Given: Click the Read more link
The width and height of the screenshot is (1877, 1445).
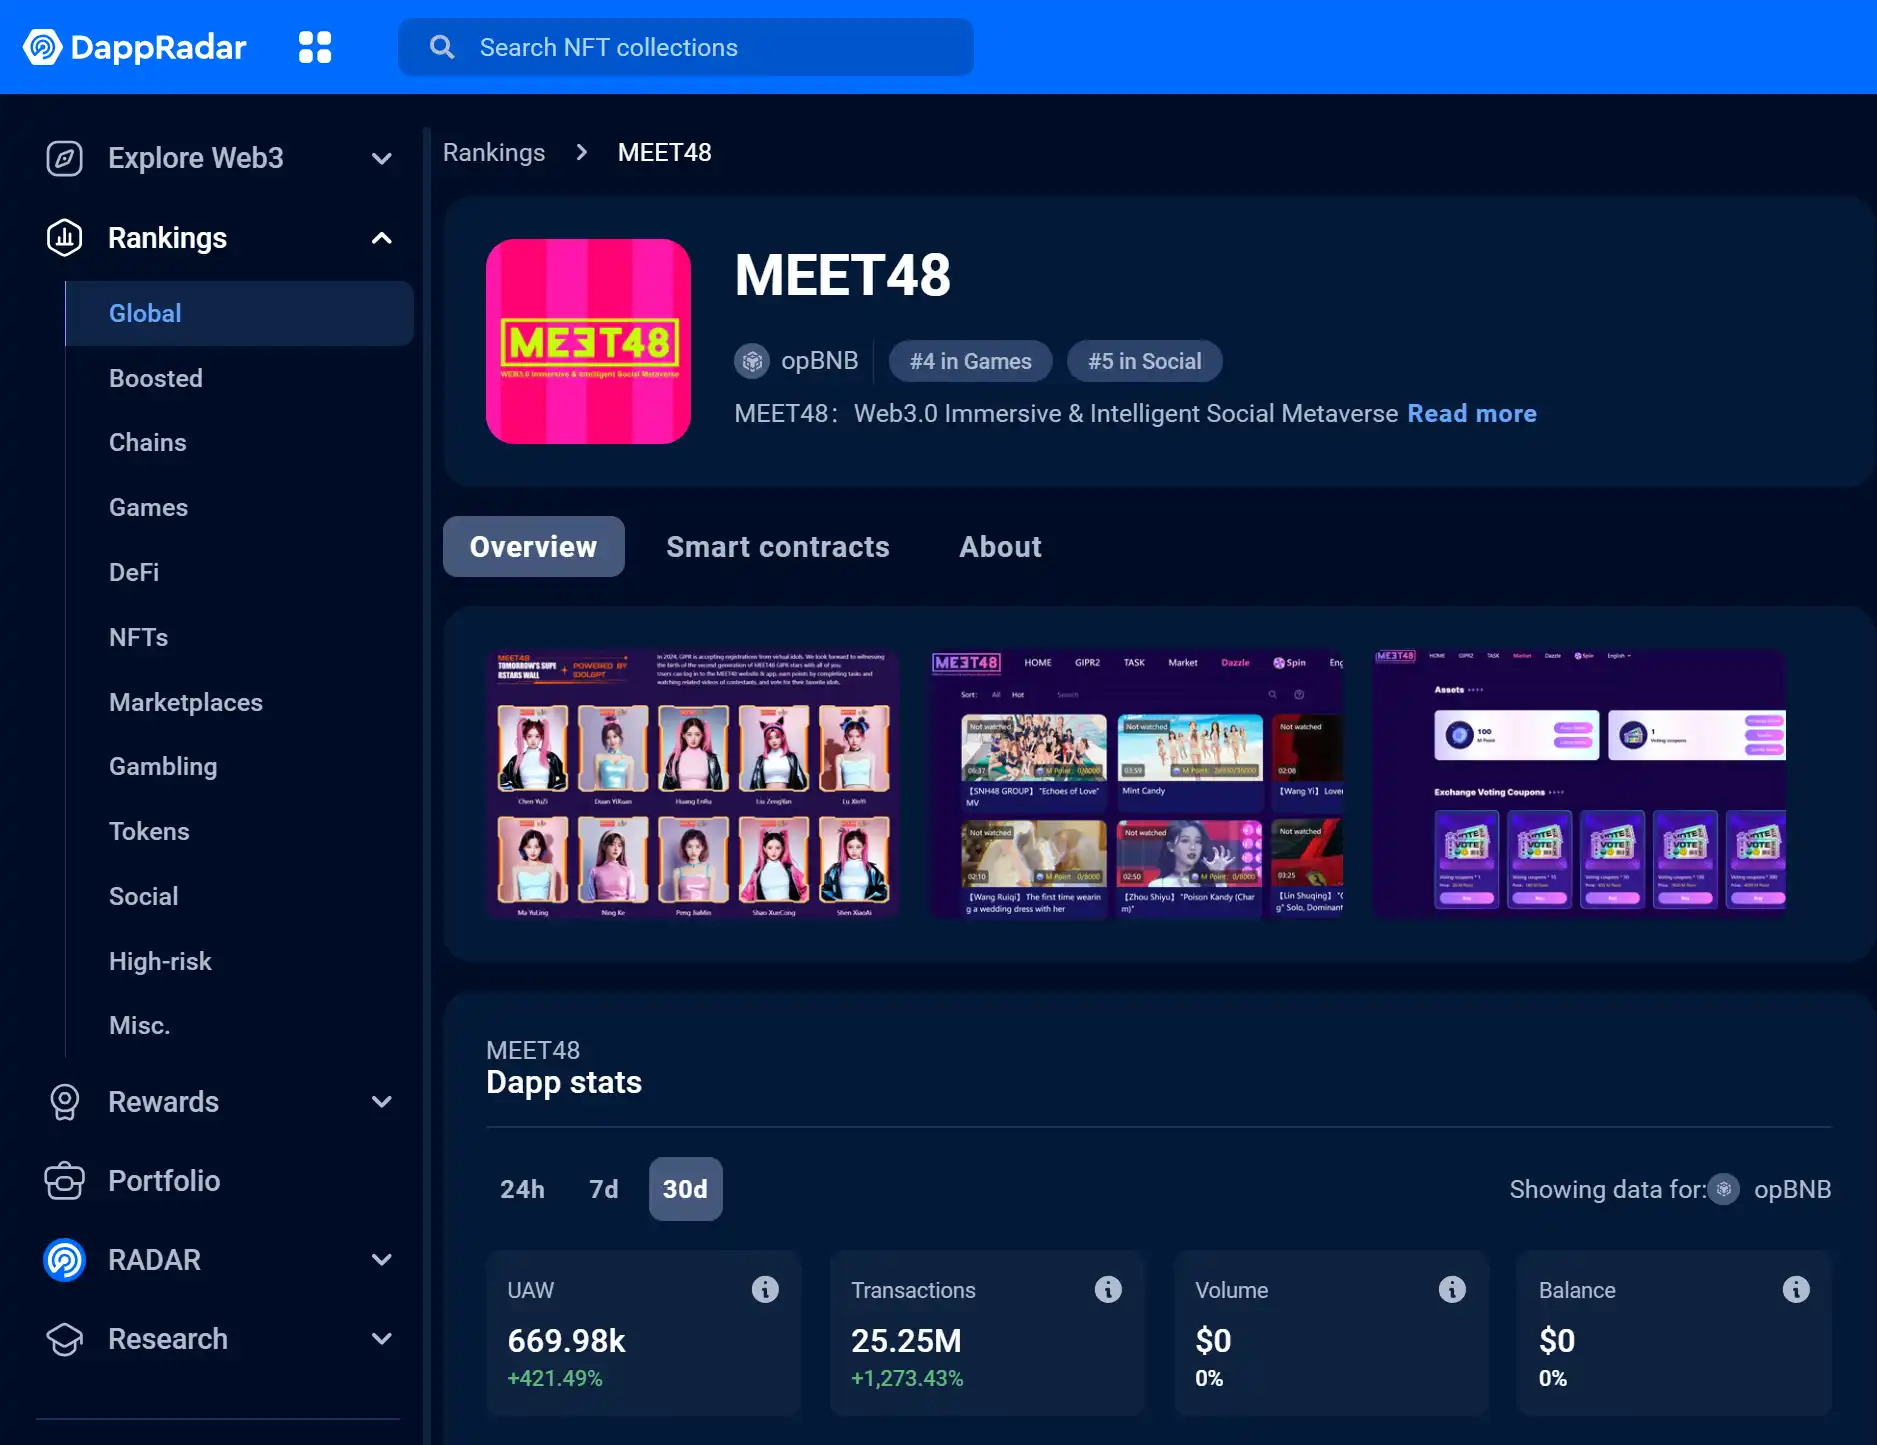Looking at the screenshot, I should point(1471,414).
